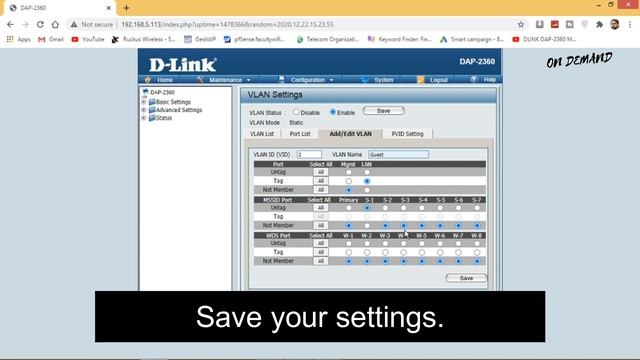
Task: Click the VLAN ID (VID) field
Action: (x=309, y=155)
